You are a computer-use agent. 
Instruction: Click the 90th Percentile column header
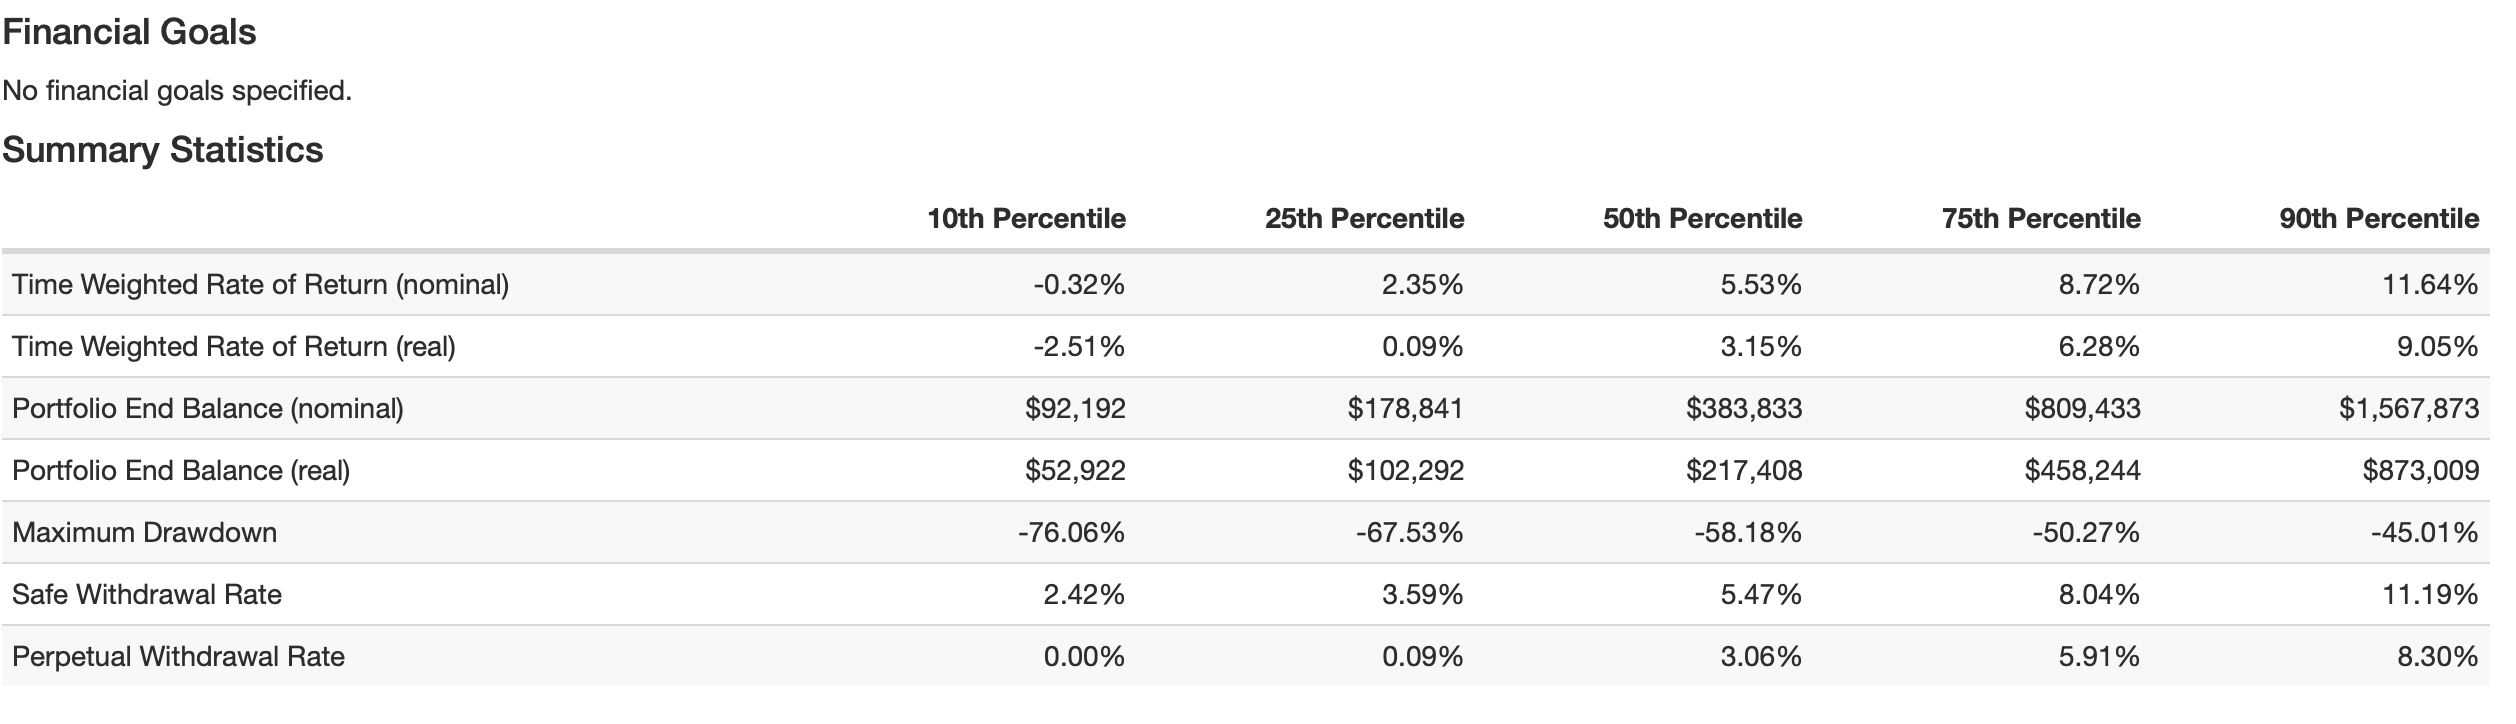coord(2378,219)
